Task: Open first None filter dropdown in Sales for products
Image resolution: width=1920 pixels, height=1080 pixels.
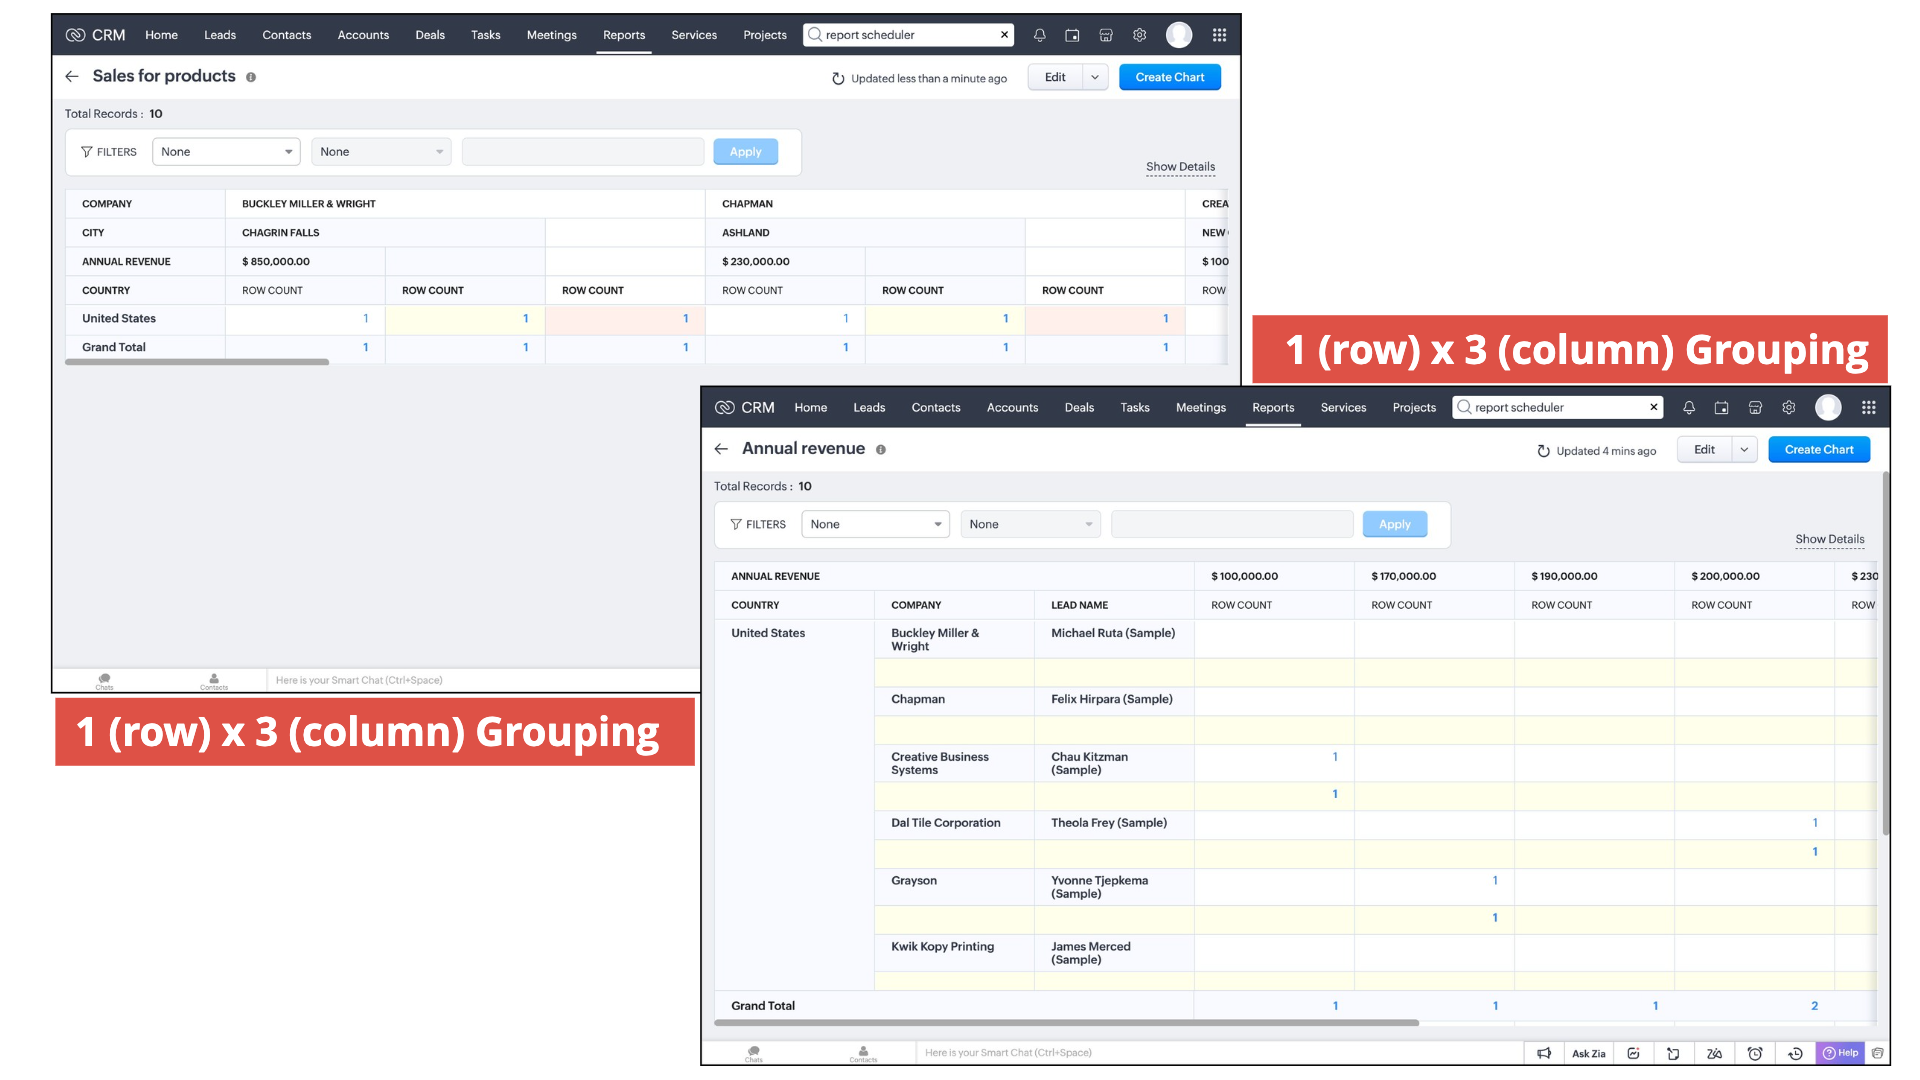Action: (x=226, y=152)
